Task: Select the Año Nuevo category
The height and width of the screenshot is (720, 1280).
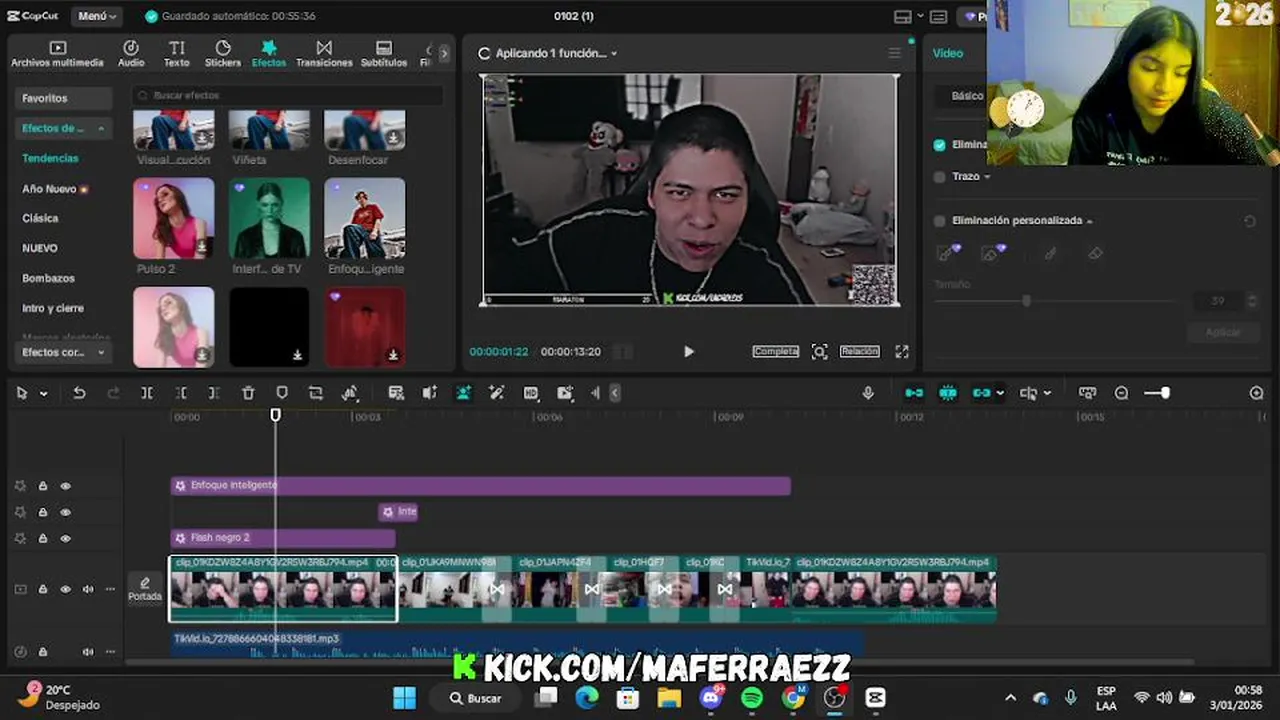Action: [55, 188]
